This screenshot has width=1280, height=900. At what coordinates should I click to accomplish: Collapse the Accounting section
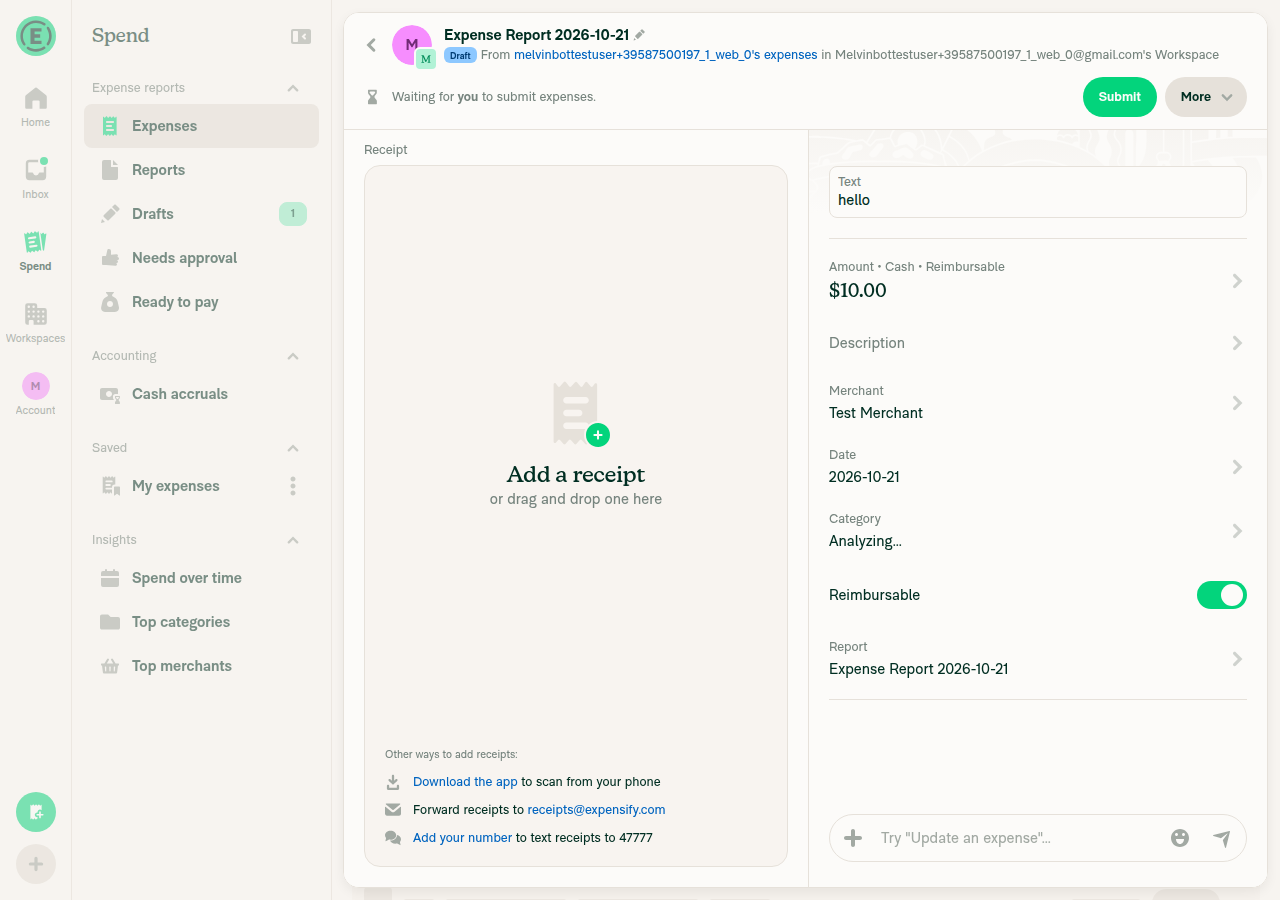click(293, 356)
